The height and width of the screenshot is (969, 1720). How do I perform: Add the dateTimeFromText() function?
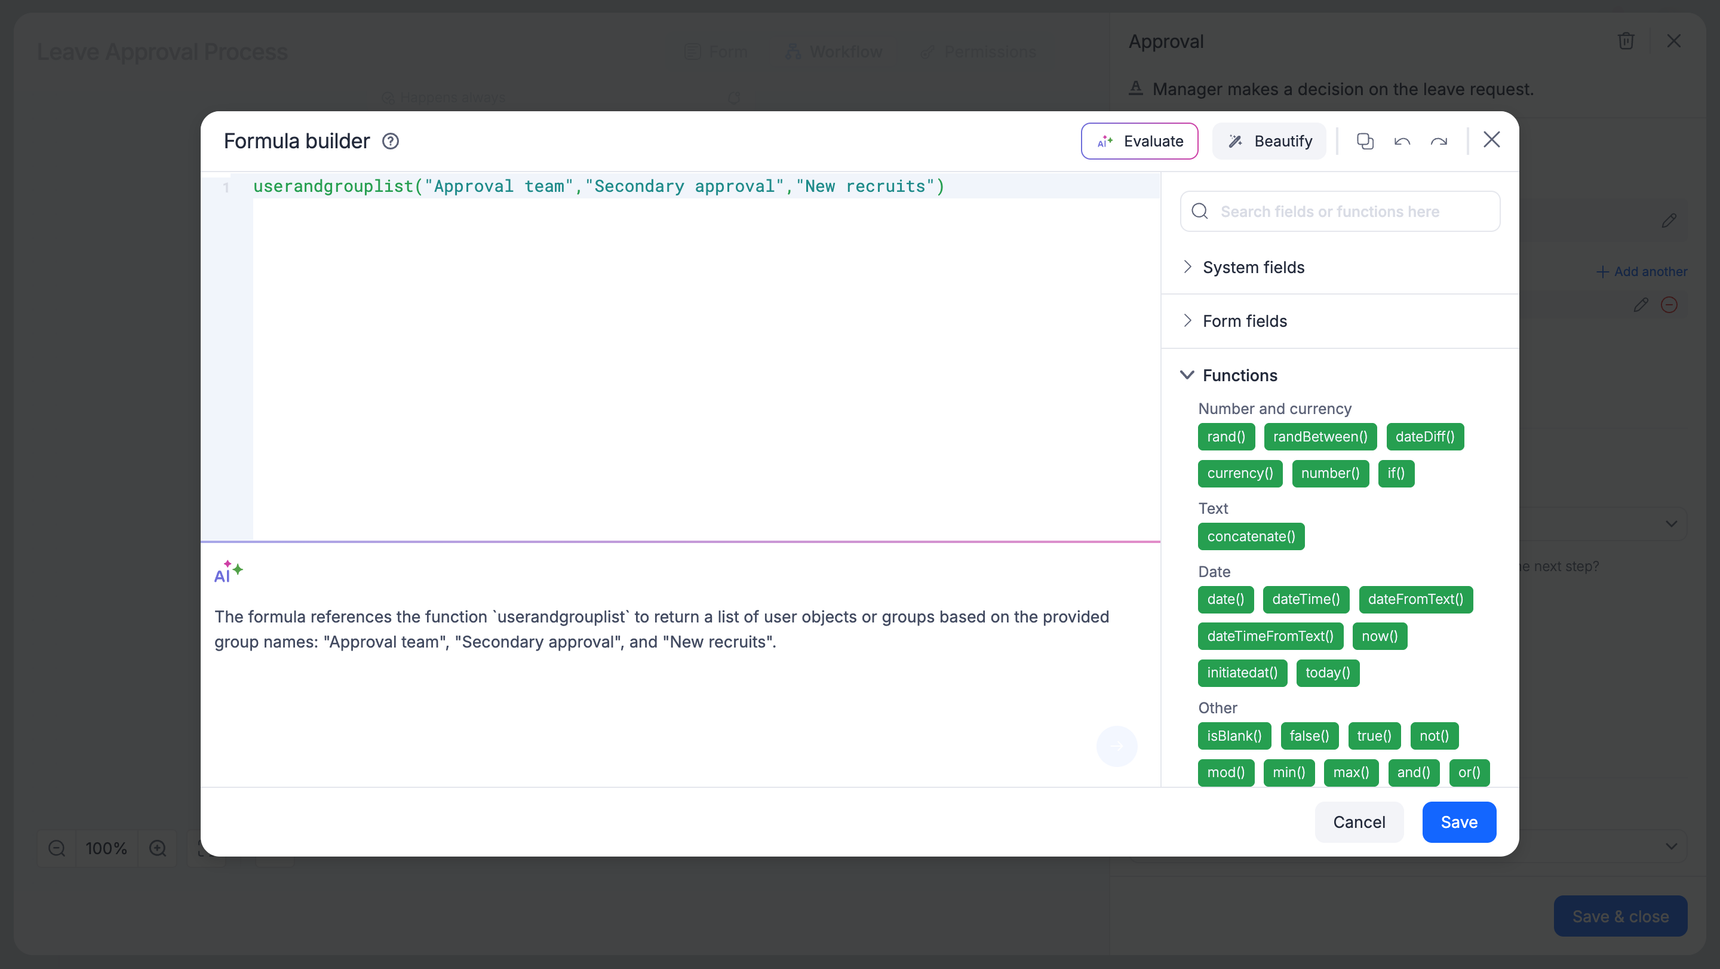[x=1270, y=636]
